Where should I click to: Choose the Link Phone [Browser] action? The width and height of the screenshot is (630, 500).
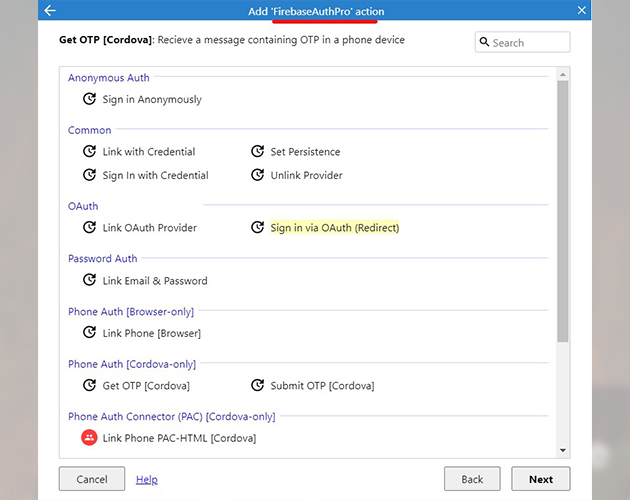click(x=151, y=333)
